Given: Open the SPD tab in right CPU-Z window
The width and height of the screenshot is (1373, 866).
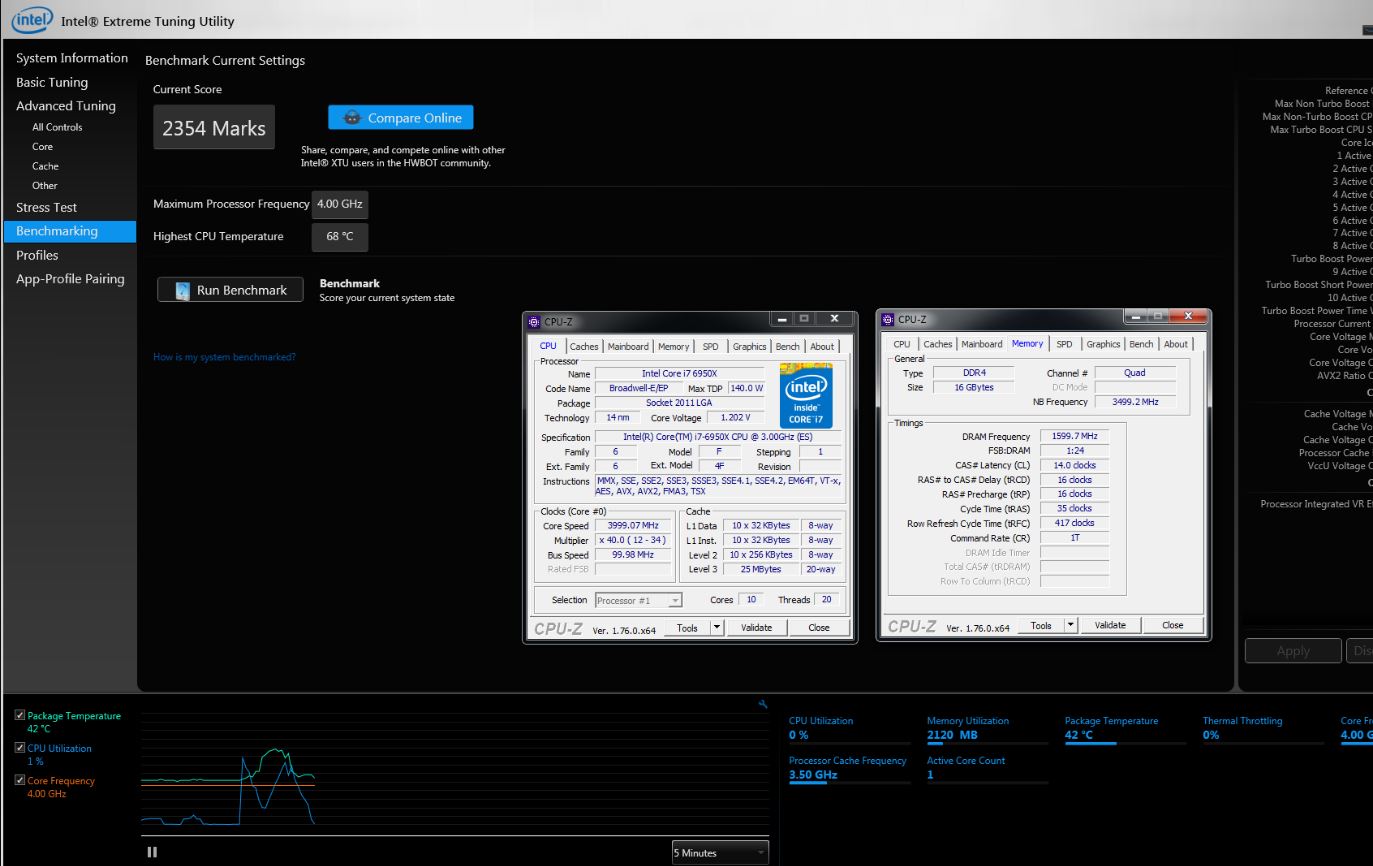Looking at the screenshot, I should [1064, 344].
